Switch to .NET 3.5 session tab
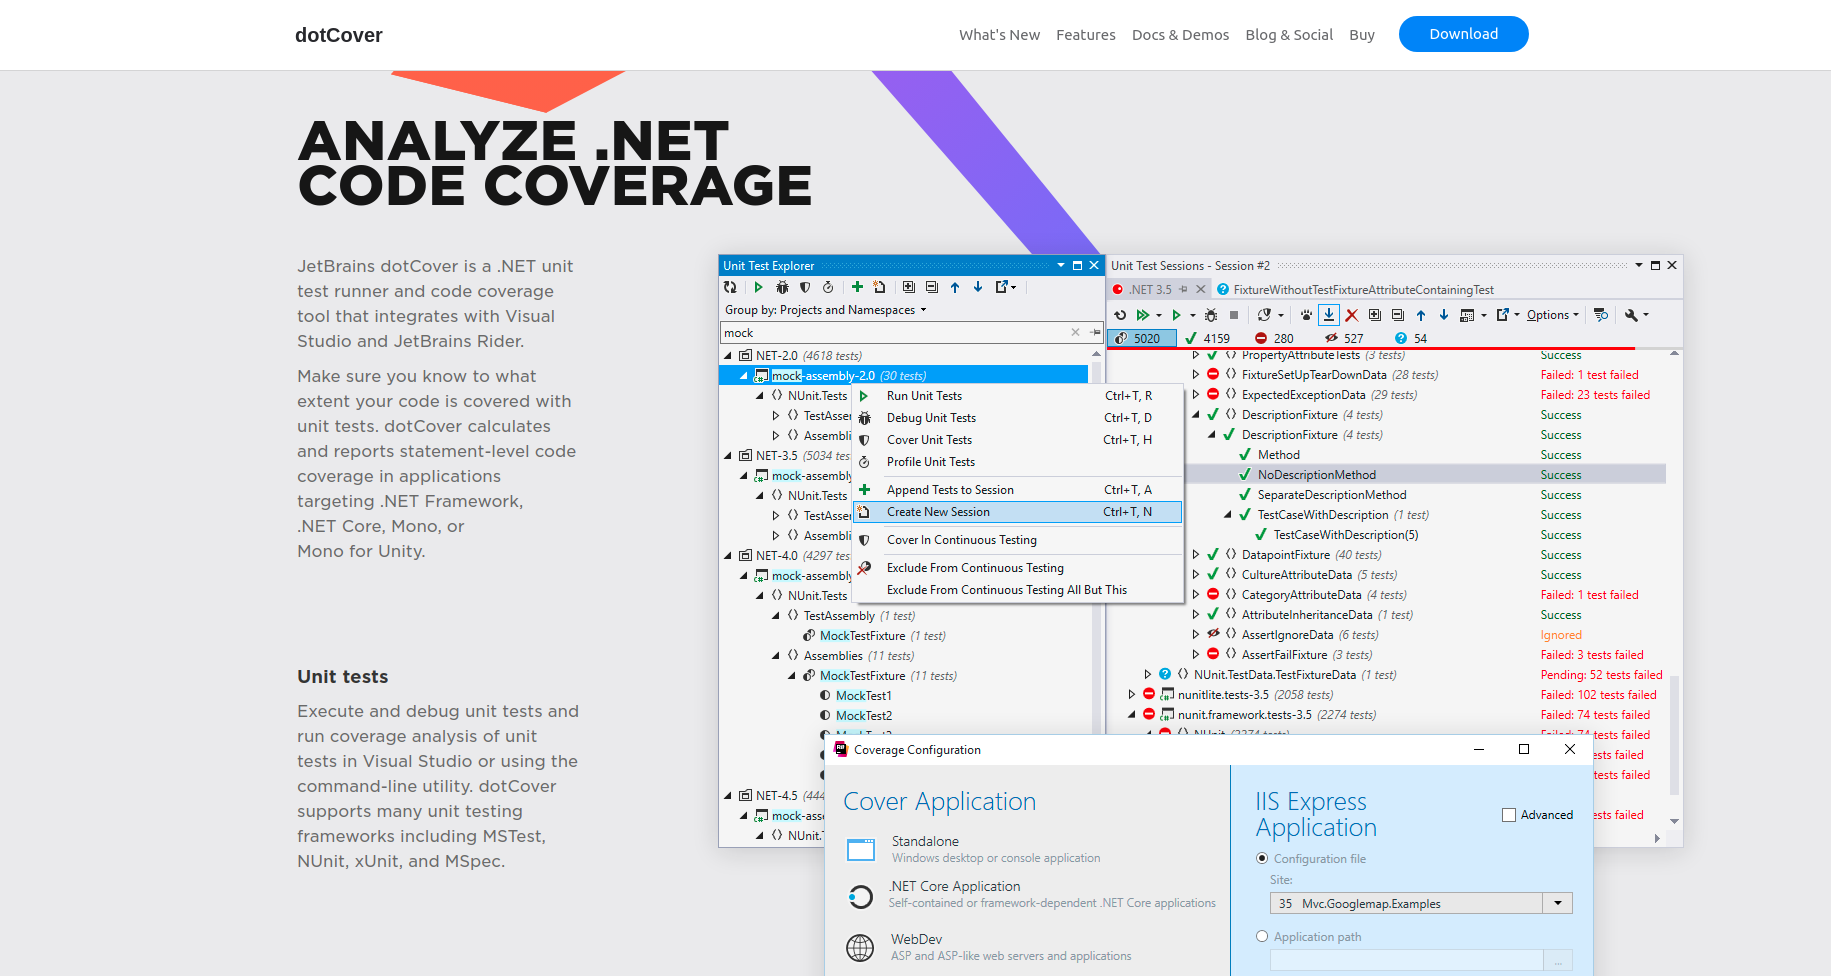Screen dimensions: 1831x976 click(x=1151, y=290)
